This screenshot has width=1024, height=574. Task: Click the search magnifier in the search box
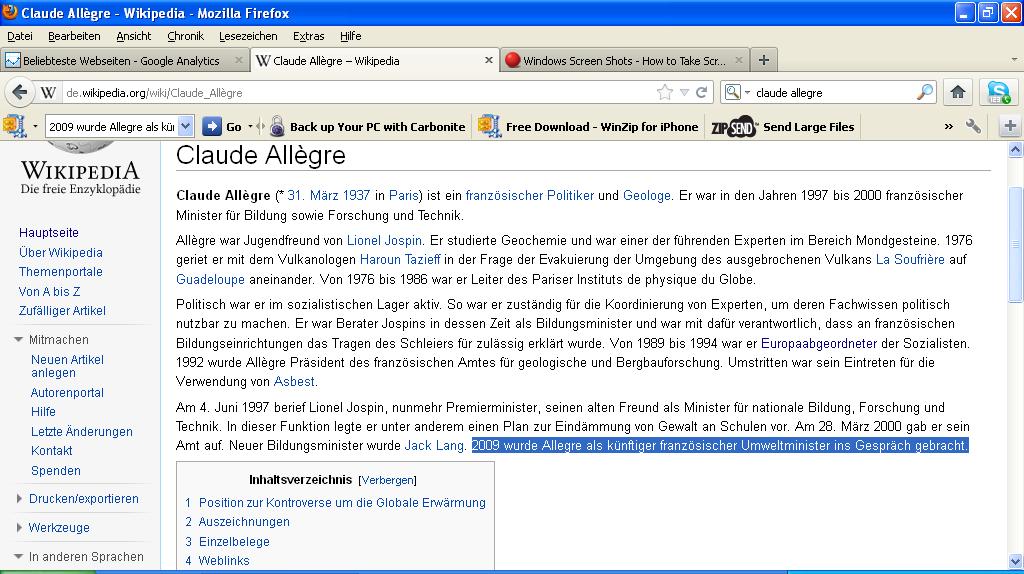[925, 93]
